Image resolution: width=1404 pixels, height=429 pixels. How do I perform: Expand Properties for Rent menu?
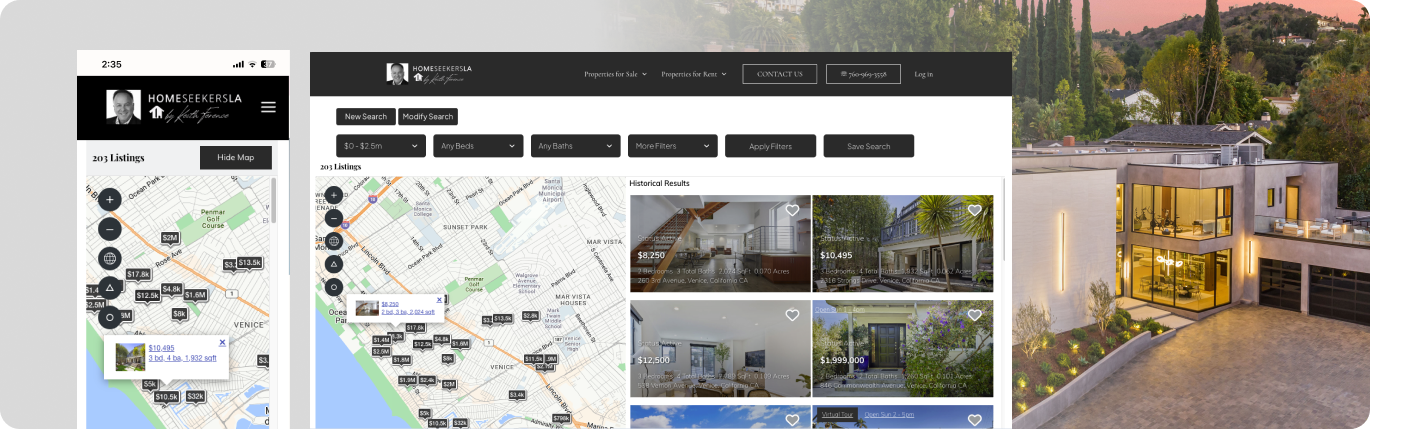[693, 74]
